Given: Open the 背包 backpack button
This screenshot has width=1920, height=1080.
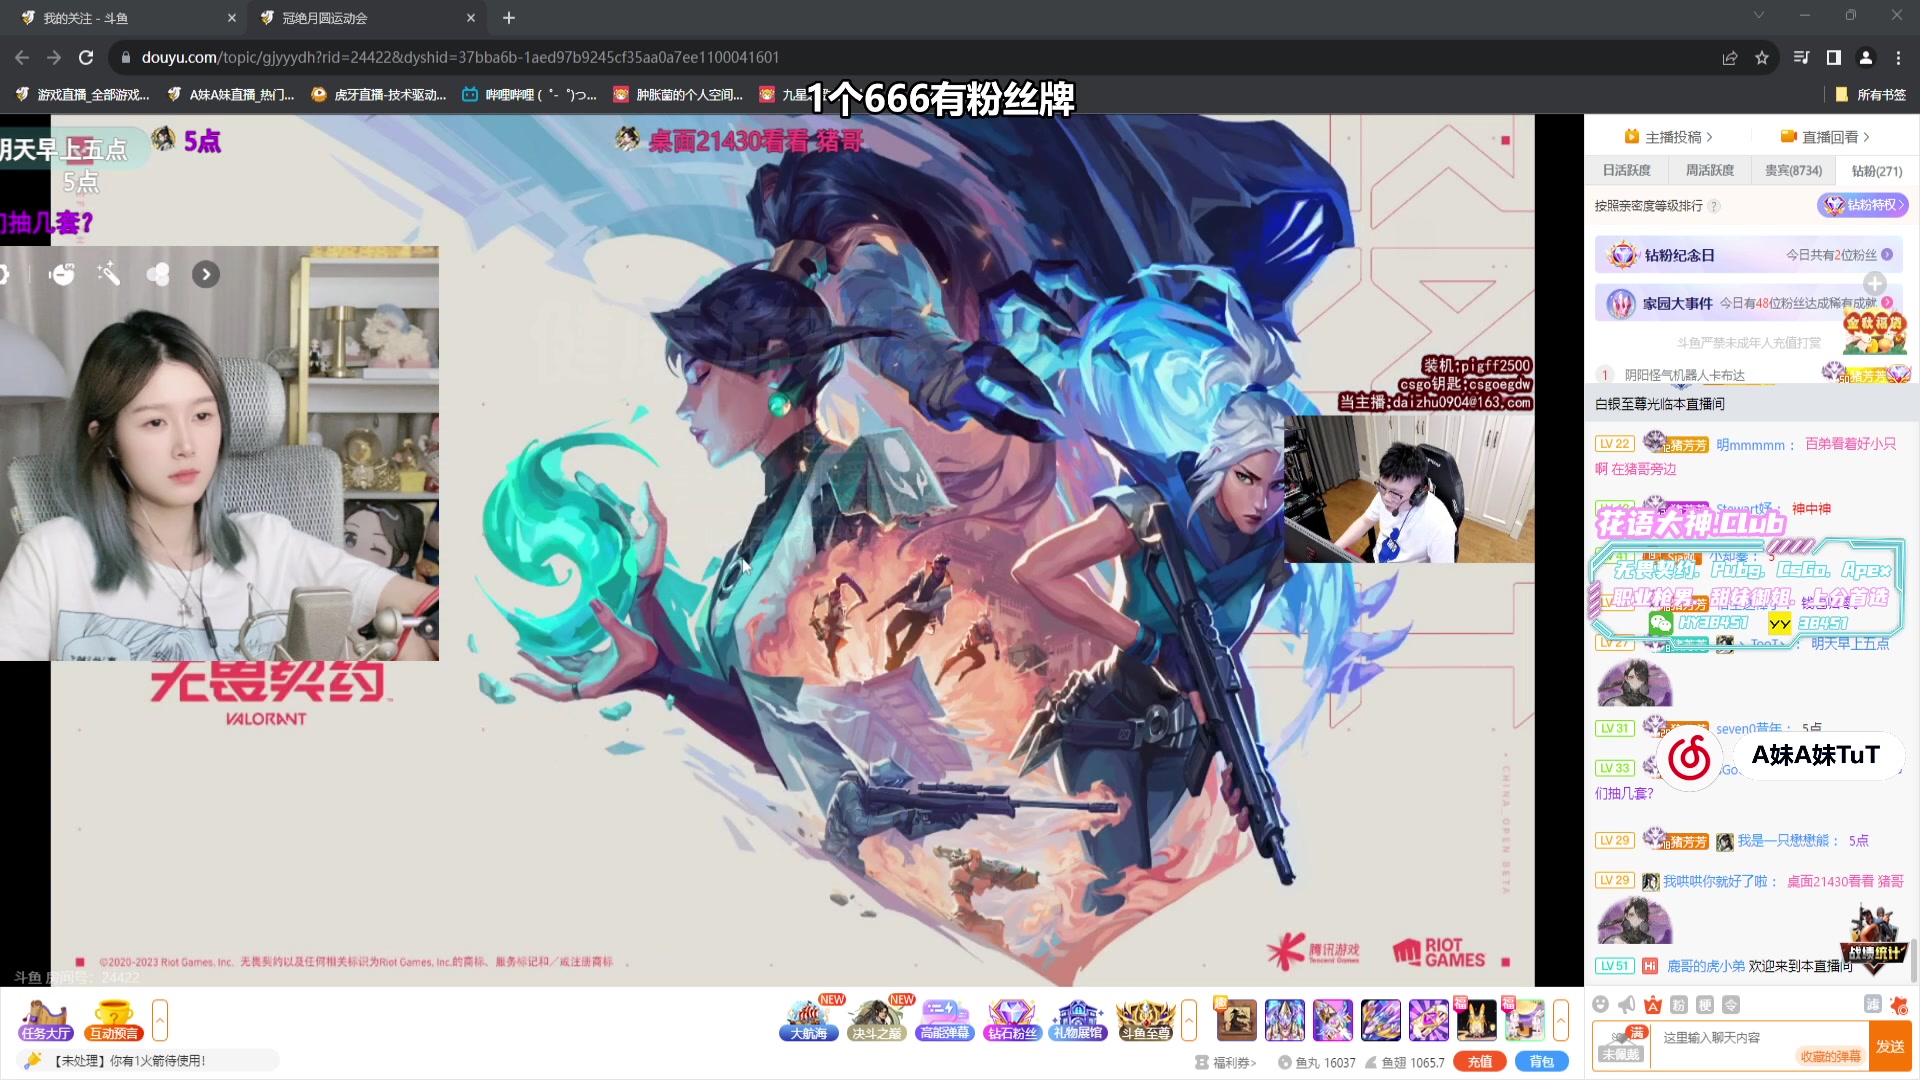Looking at the screenshot, I should coord(1541,1062).
